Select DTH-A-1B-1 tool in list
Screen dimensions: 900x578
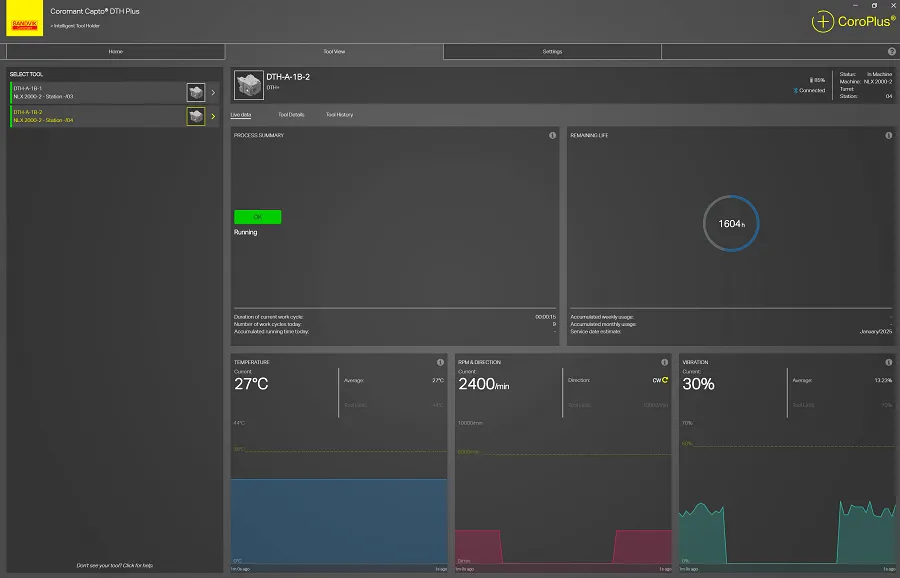pyautogui.click(x=95, y=93)
